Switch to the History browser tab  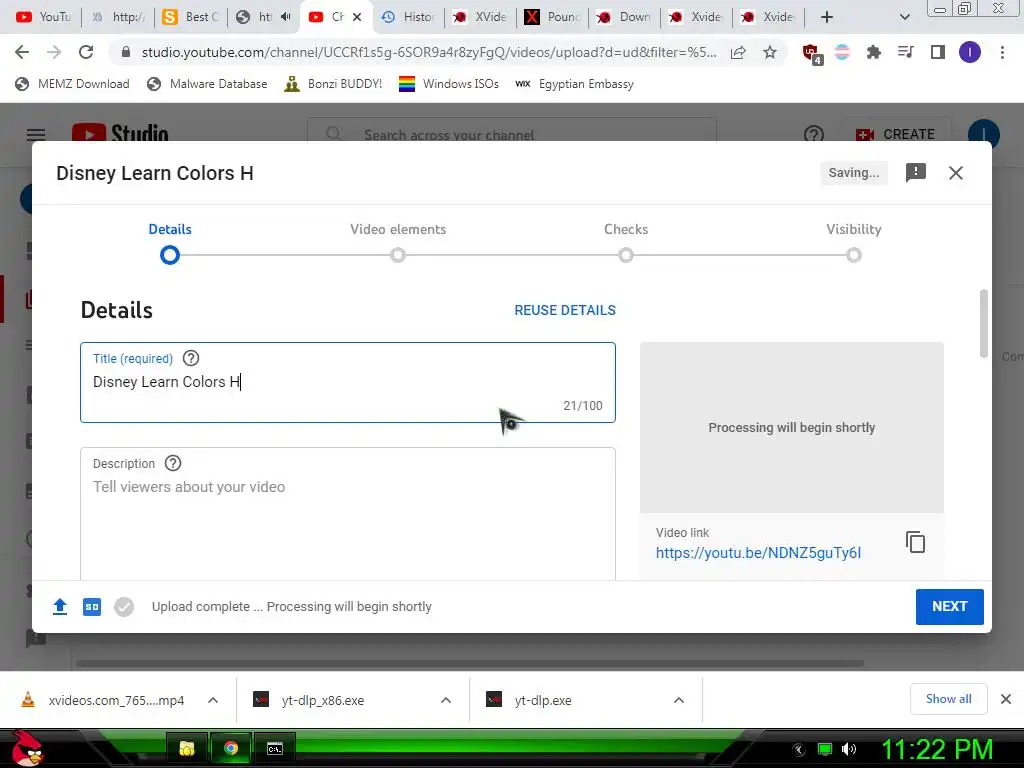408,17
